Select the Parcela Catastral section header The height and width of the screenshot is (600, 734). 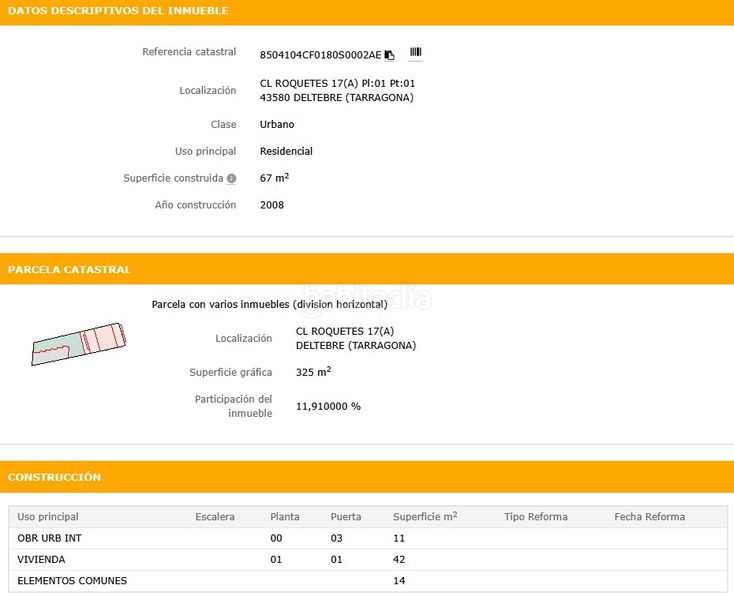69,270
